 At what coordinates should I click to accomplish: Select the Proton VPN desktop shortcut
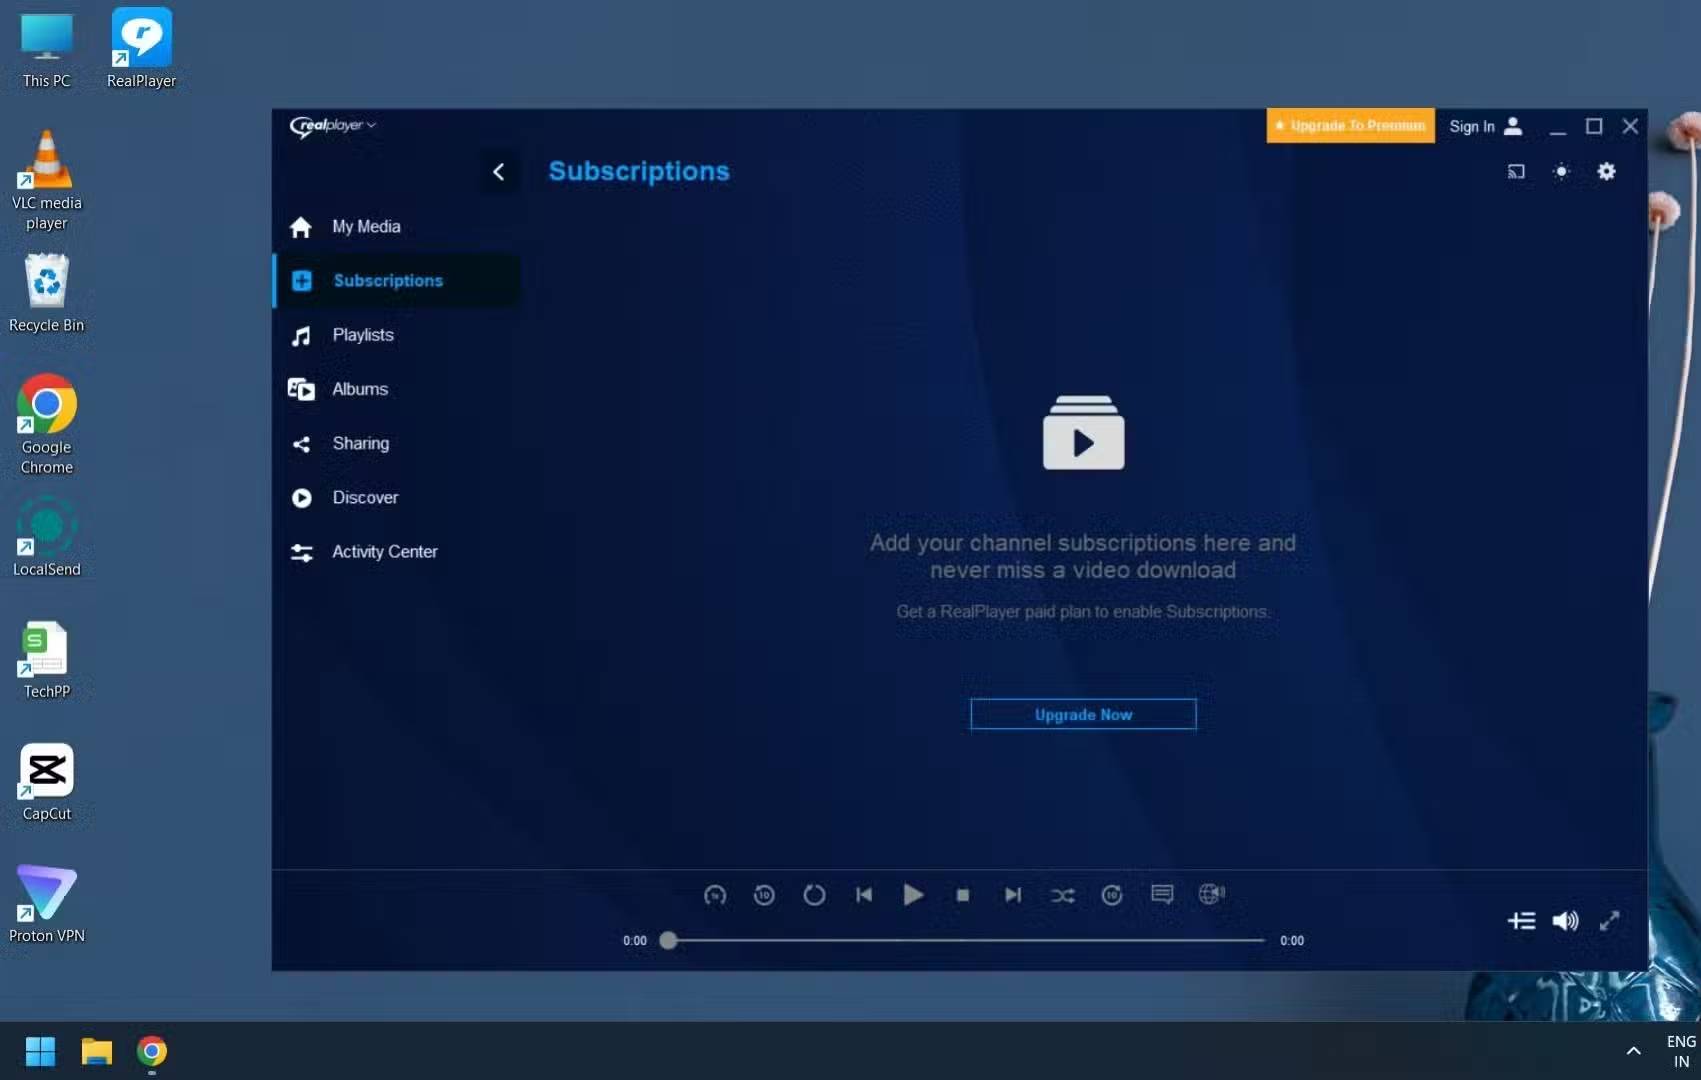click(47, 904)
